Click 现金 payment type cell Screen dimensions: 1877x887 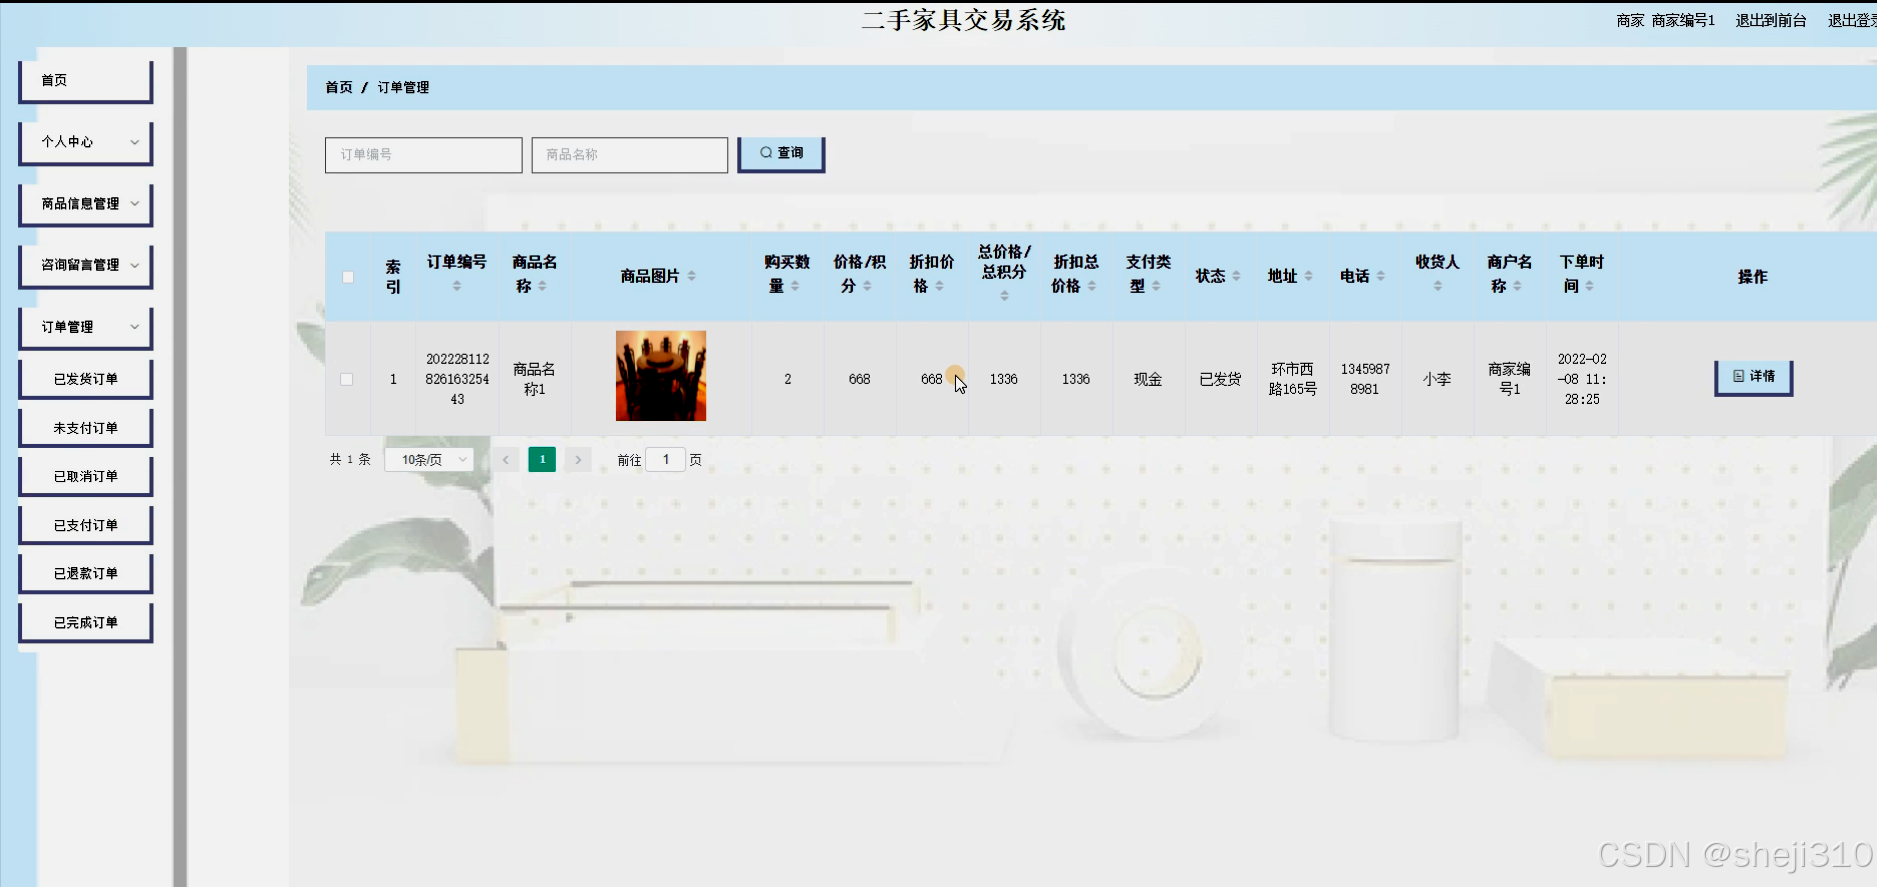[x=1148, y=380]
